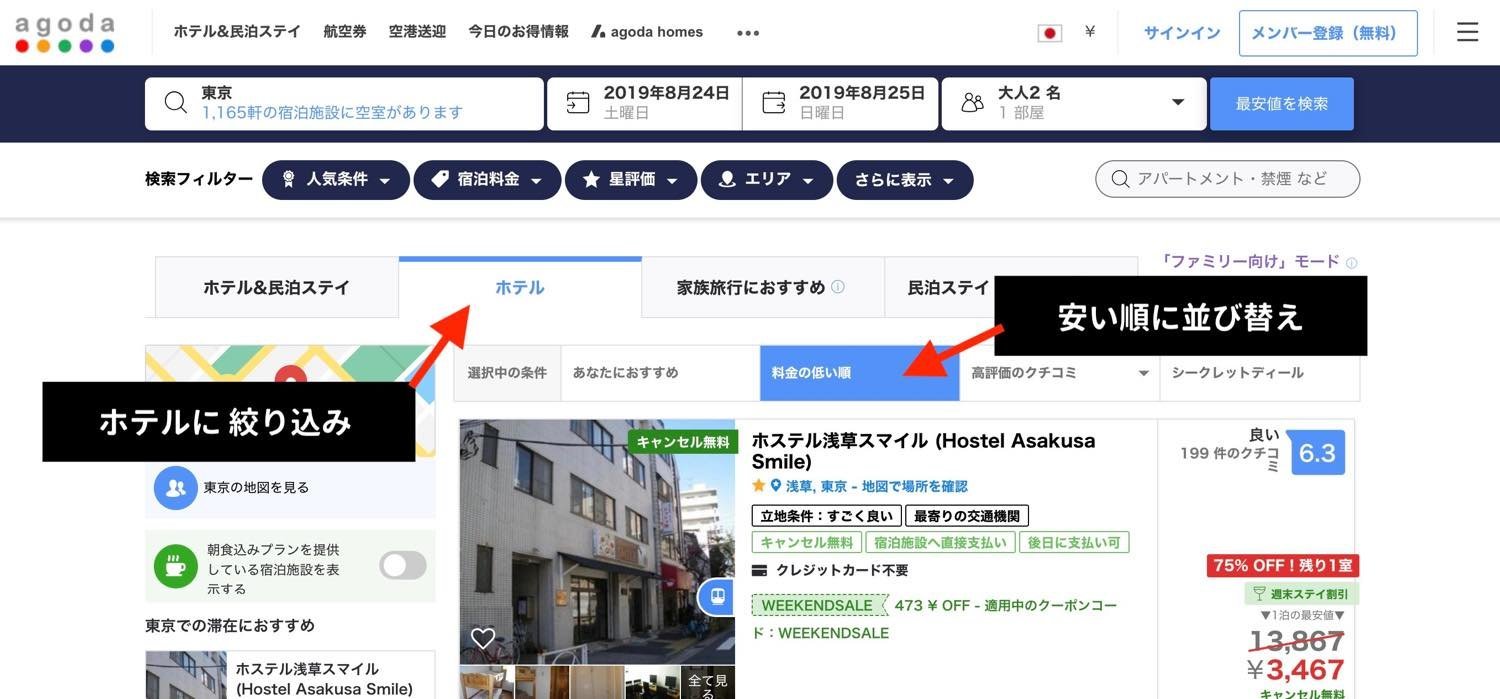Click the 全て見る photo thumbnail

708,682
